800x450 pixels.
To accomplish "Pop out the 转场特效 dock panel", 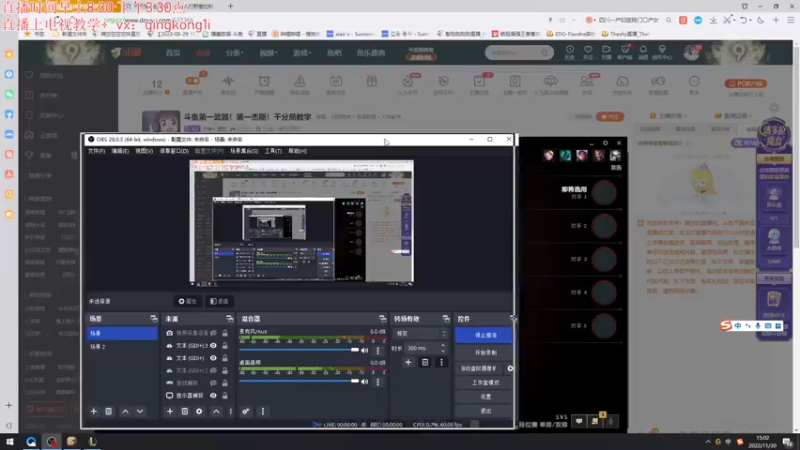I will (446, 318).
